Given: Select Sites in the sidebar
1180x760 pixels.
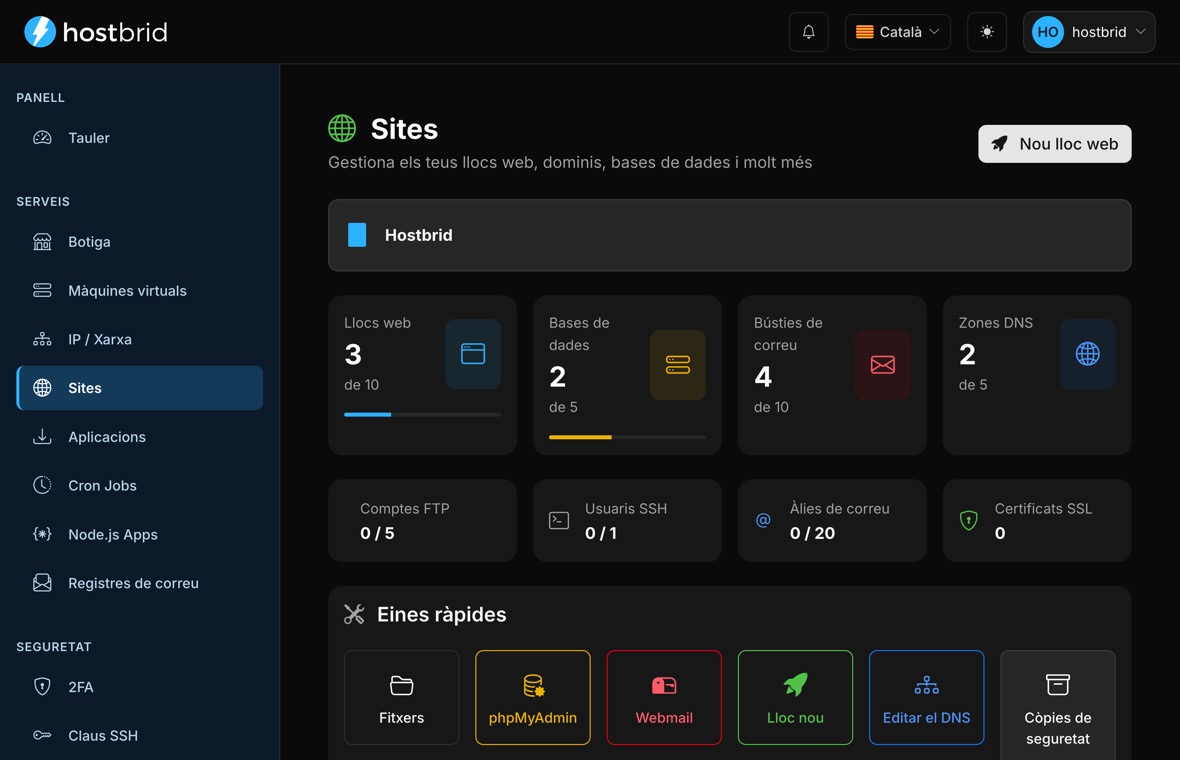Looking at the screenshot, I should pyautogui.click(x=140, y=388).
